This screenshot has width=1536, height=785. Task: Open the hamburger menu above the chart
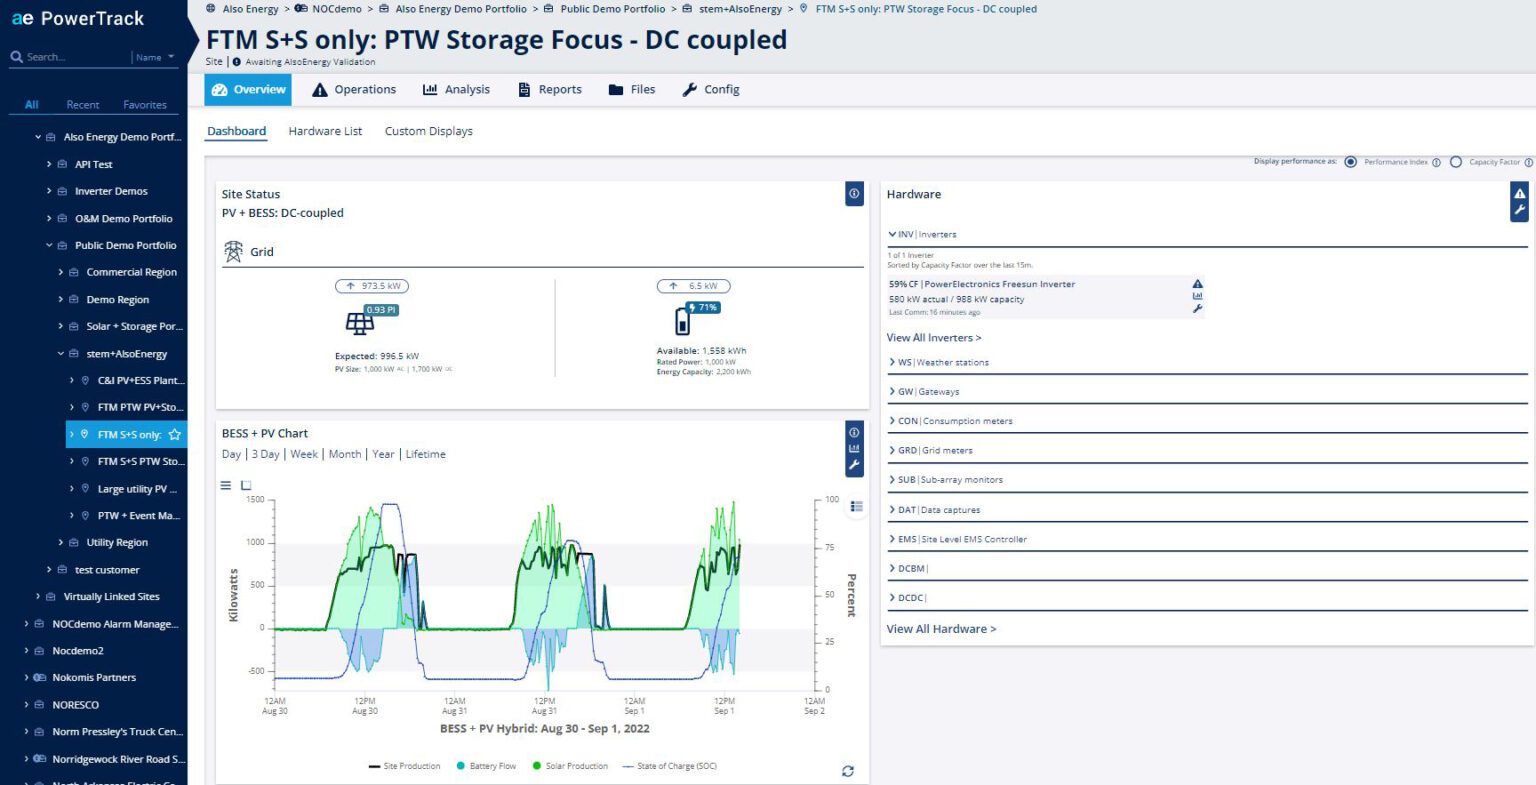226,485
